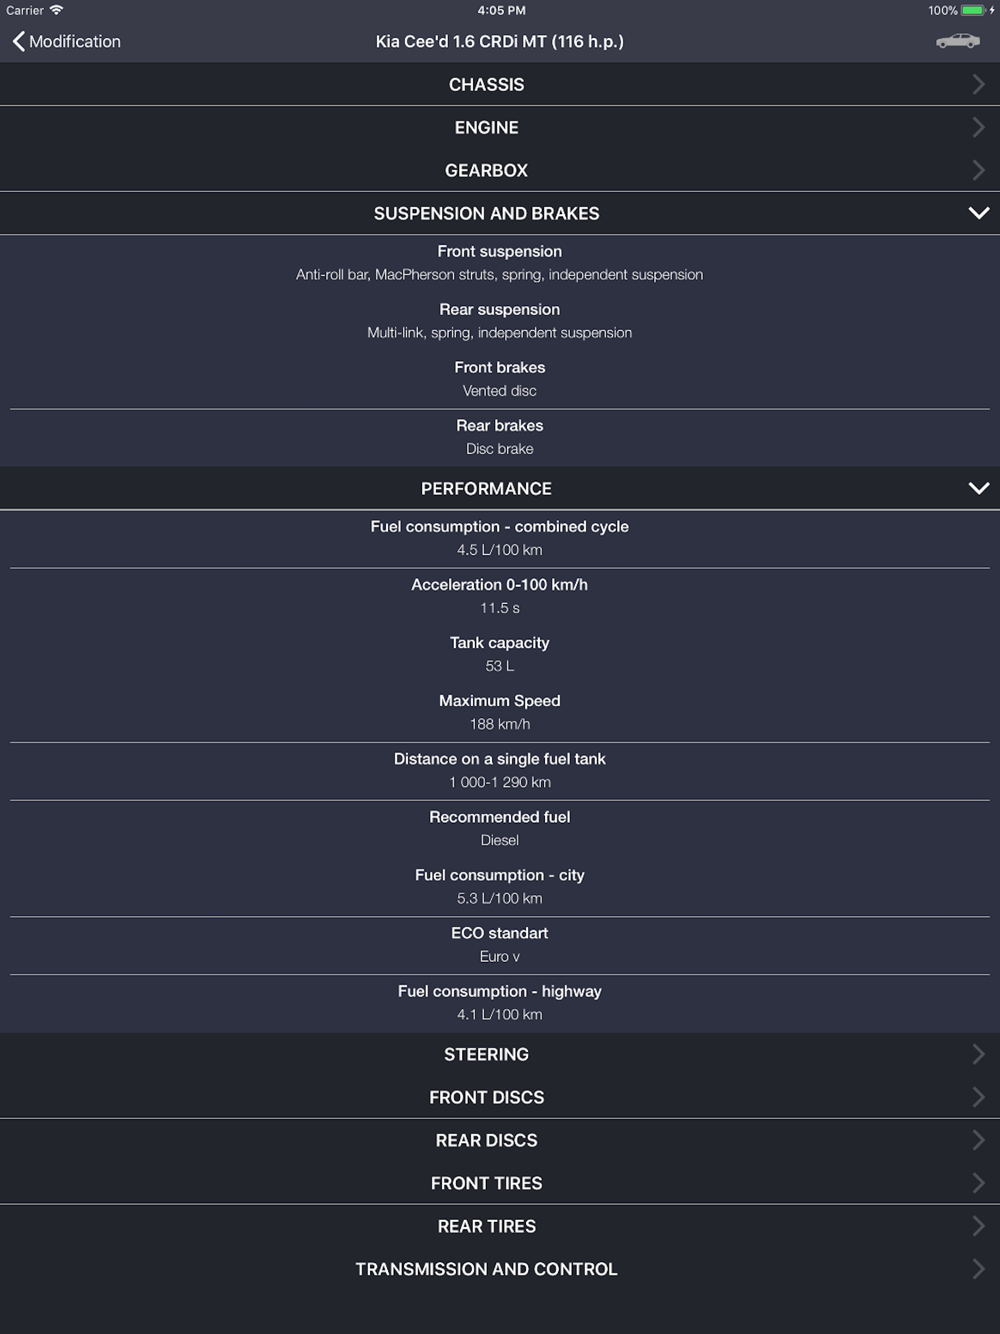Select the REAR TIRES section header

point(500,1226)
